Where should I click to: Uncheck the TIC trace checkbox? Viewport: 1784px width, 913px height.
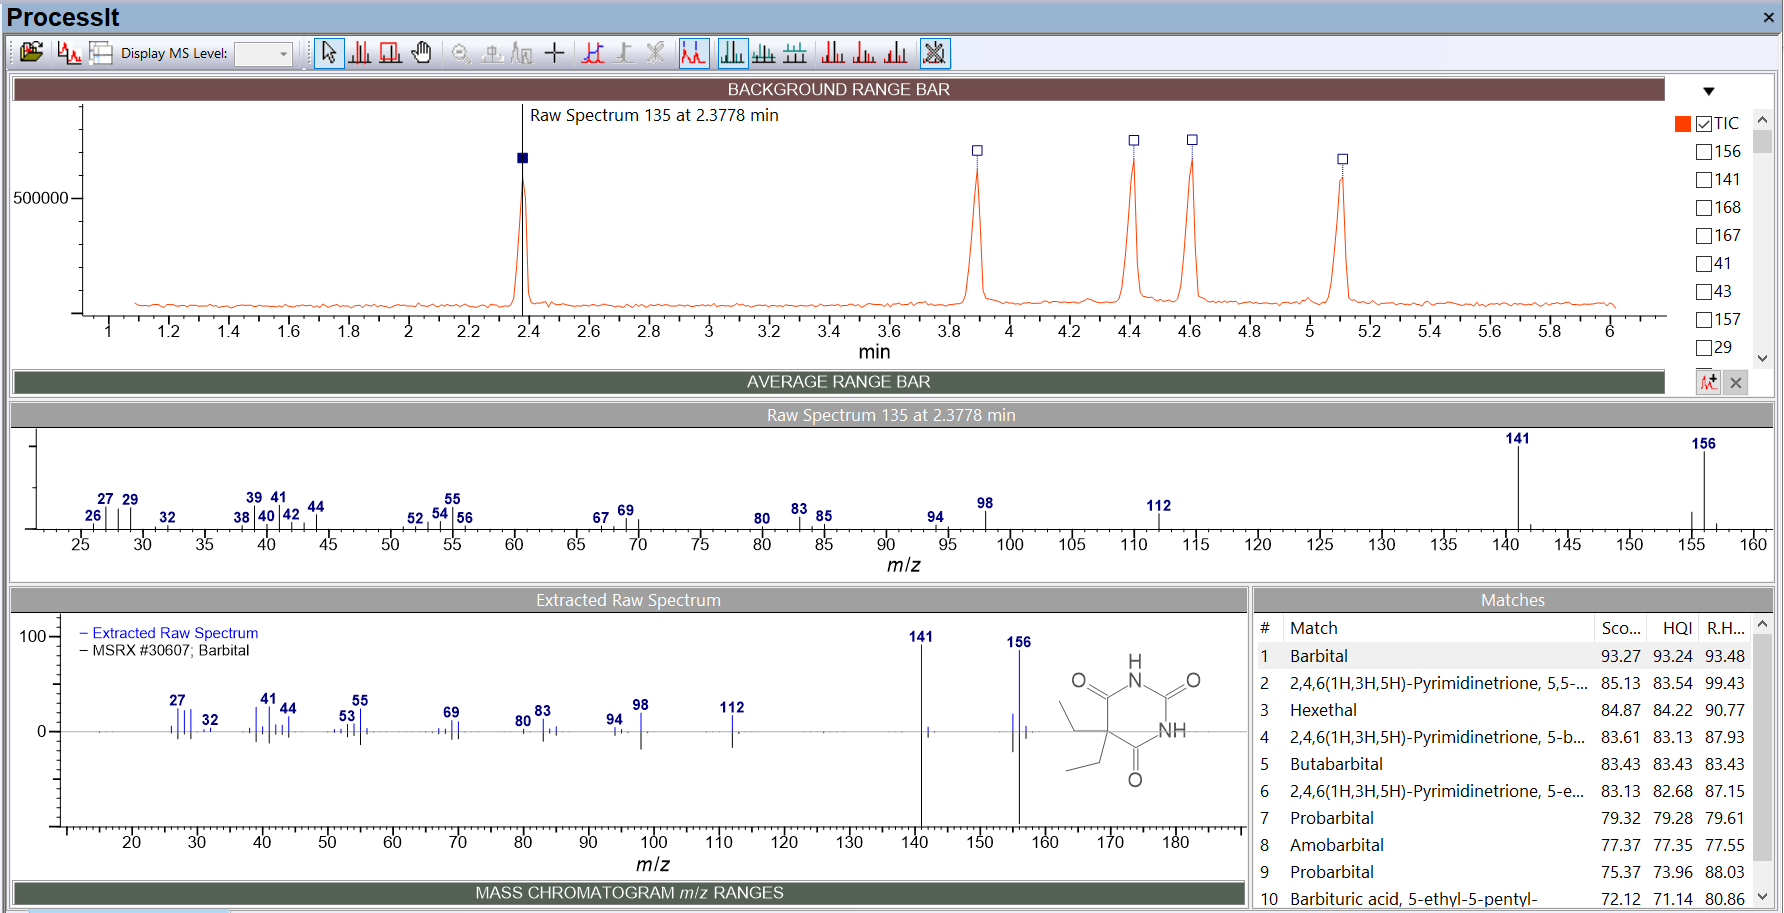(1704, 124)
